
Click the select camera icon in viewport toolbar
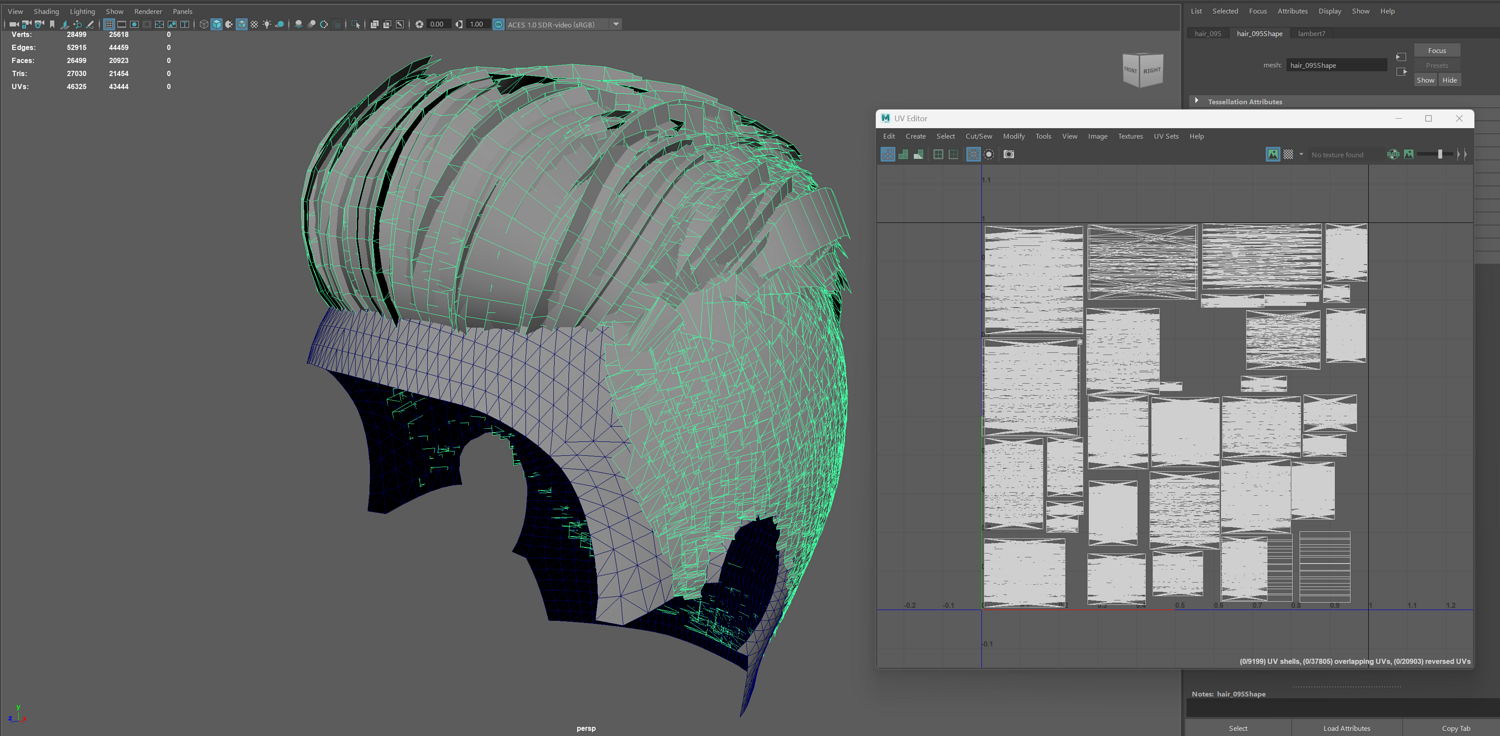tap(14, 24)
